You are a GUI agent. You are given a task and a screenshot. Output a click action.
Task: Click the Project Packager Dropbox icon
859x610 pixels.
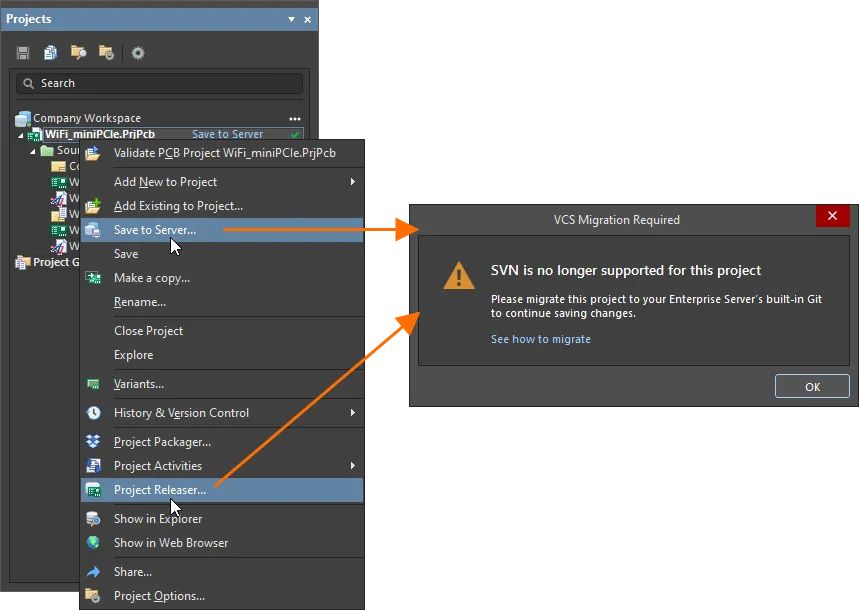point(93,442)
